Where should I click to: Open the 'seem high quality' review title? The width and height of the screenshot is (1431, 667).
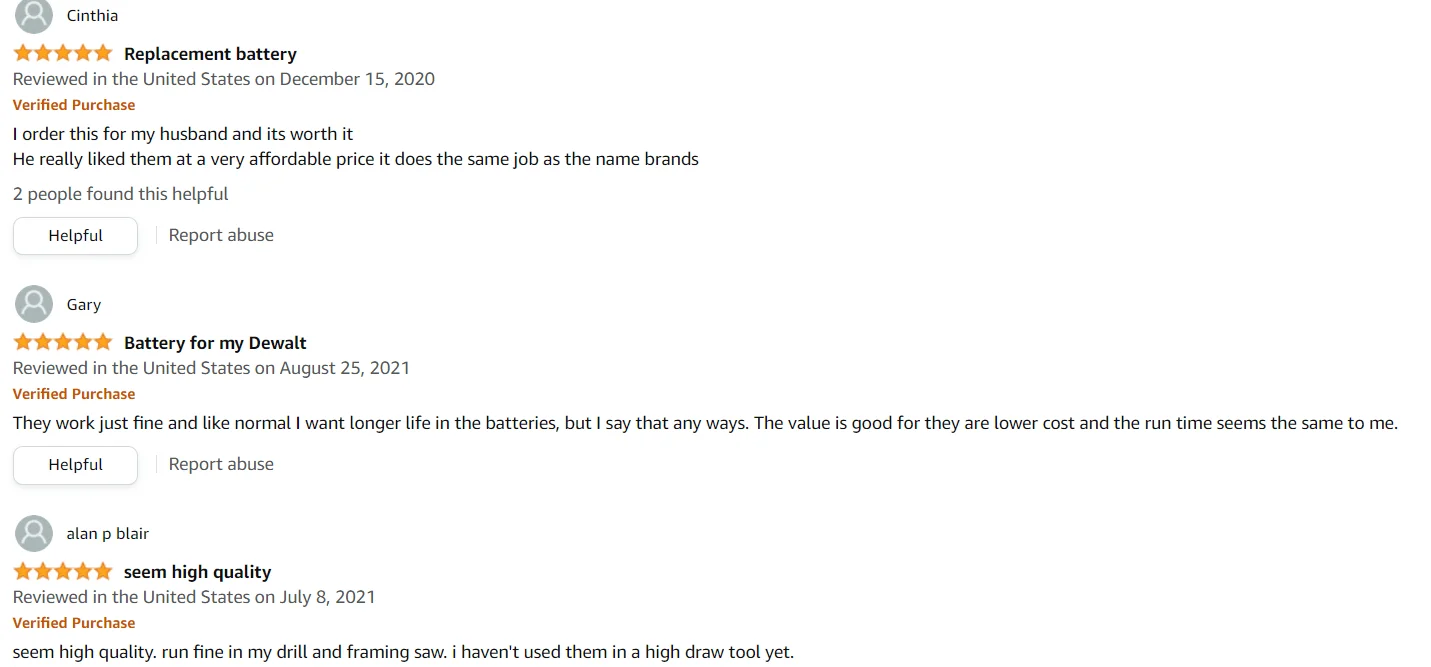(x=197, y=572)
